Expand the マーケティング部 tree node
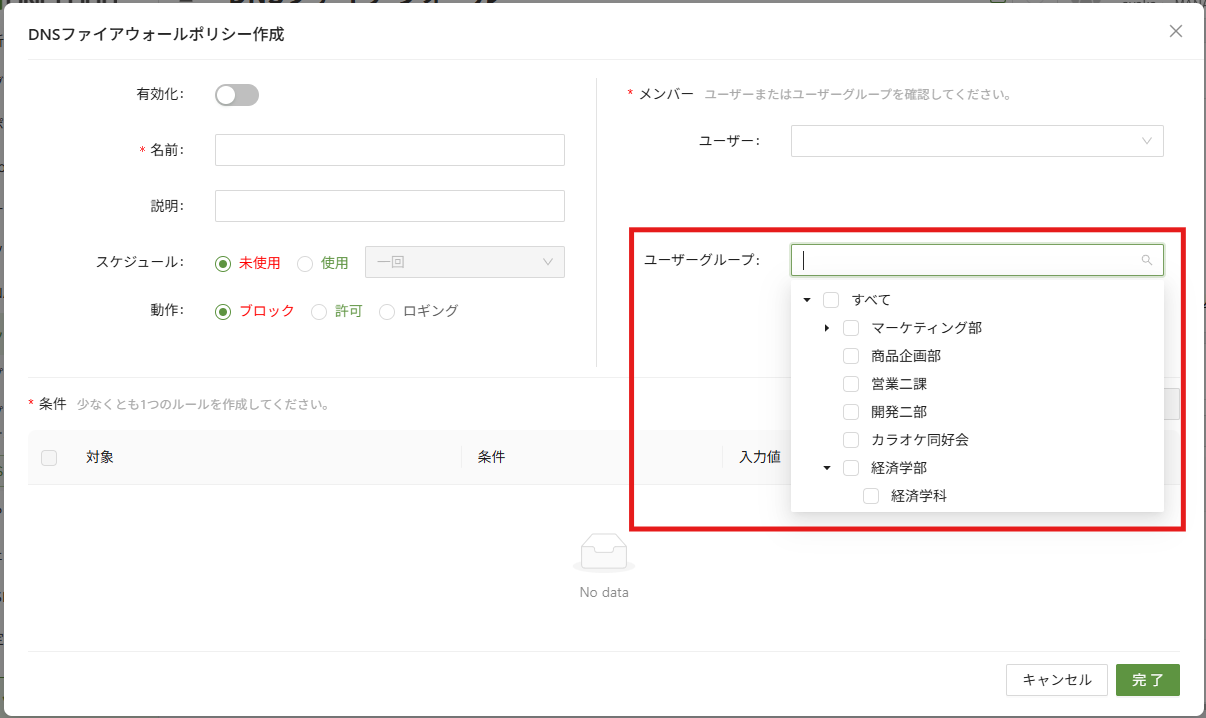The height and width of the screenshot is (718, 1206). [827, 328]
